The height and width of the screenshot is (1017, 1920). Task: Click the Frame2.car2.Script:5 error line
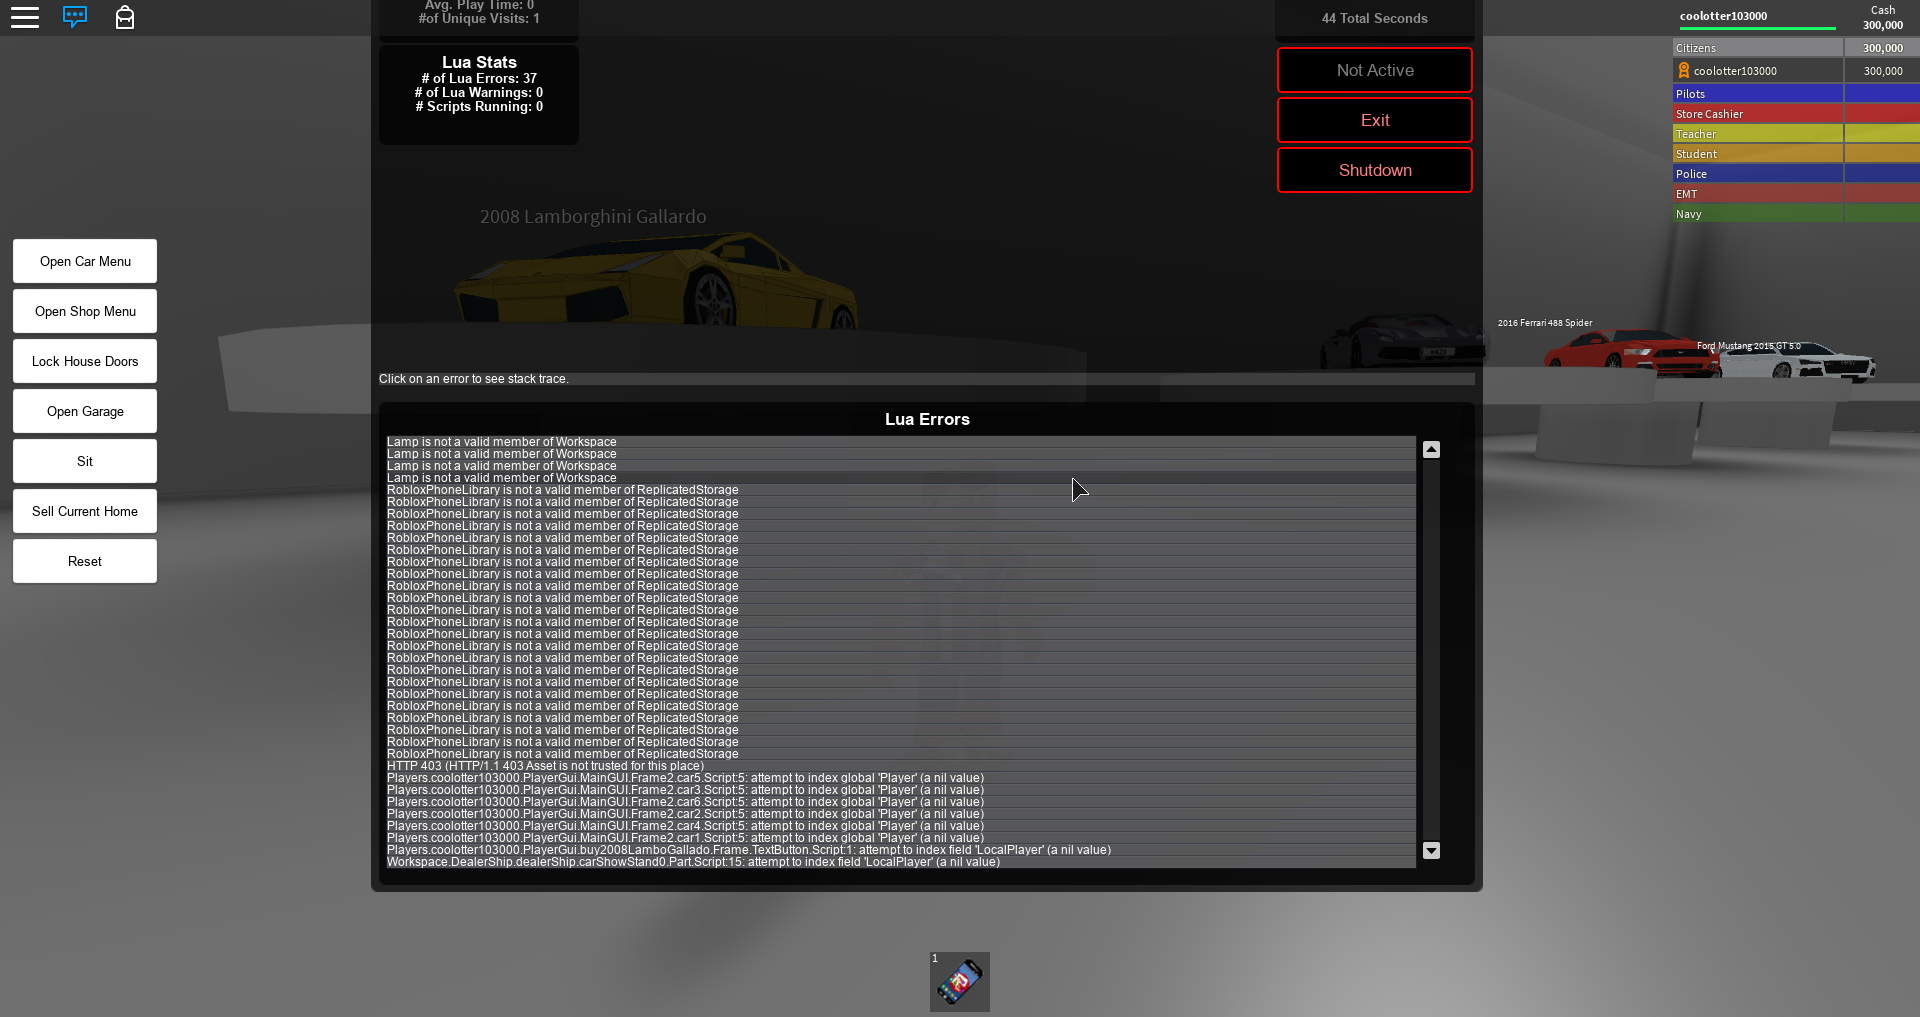901,814
